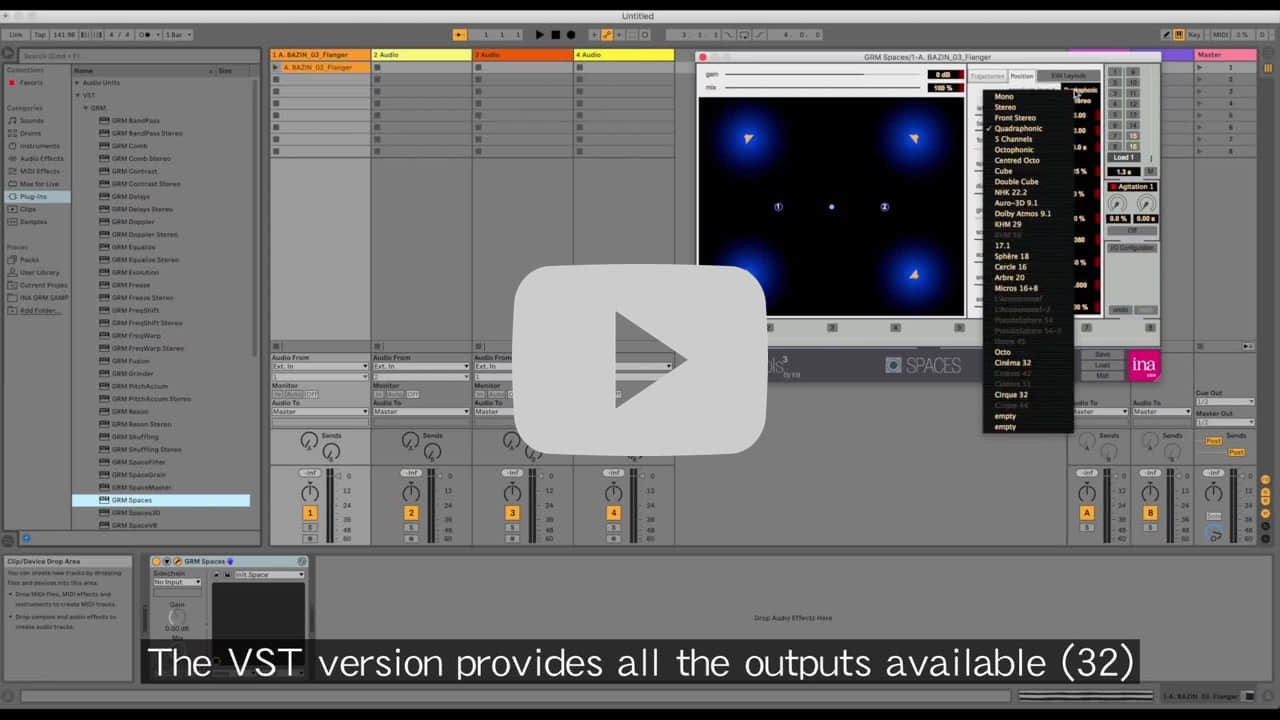This screenshot has width=1280, height=720.
Task: Open the Samples category in the browser
Action: (33, 222)
